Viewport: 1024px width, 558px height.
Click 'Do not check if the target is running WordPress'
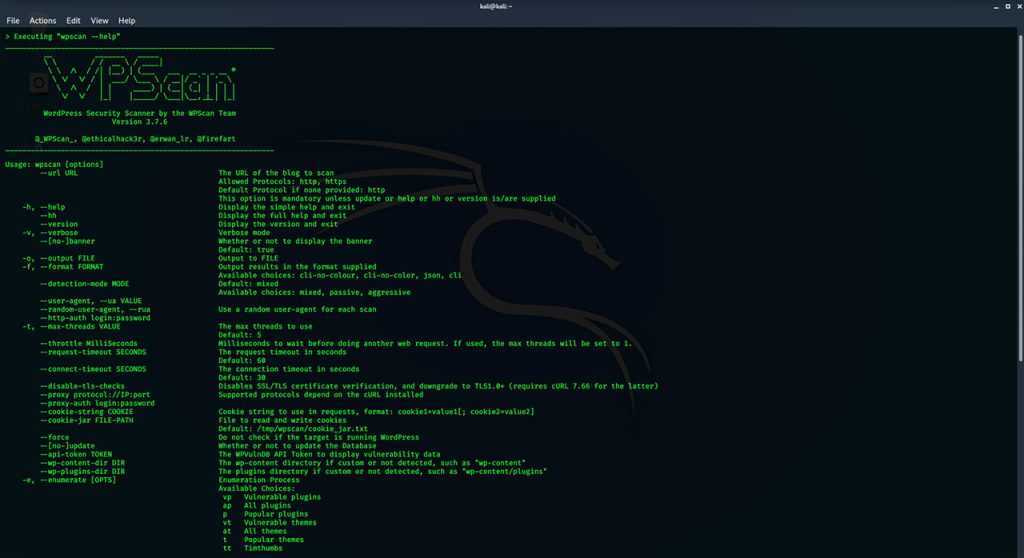tap(319, 436)
